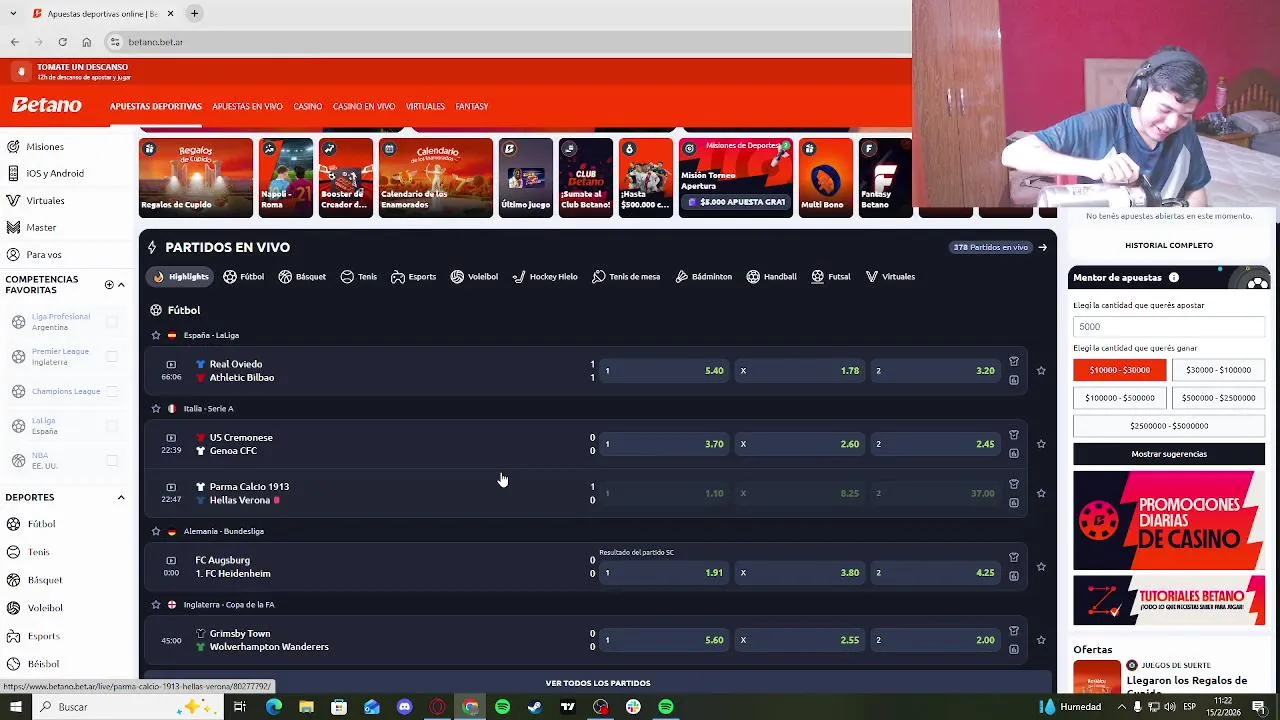This screenshot has width=1280, height=720.
Task: Favorite Alemania - Bundesliga league star
Action: coord(155,532)
